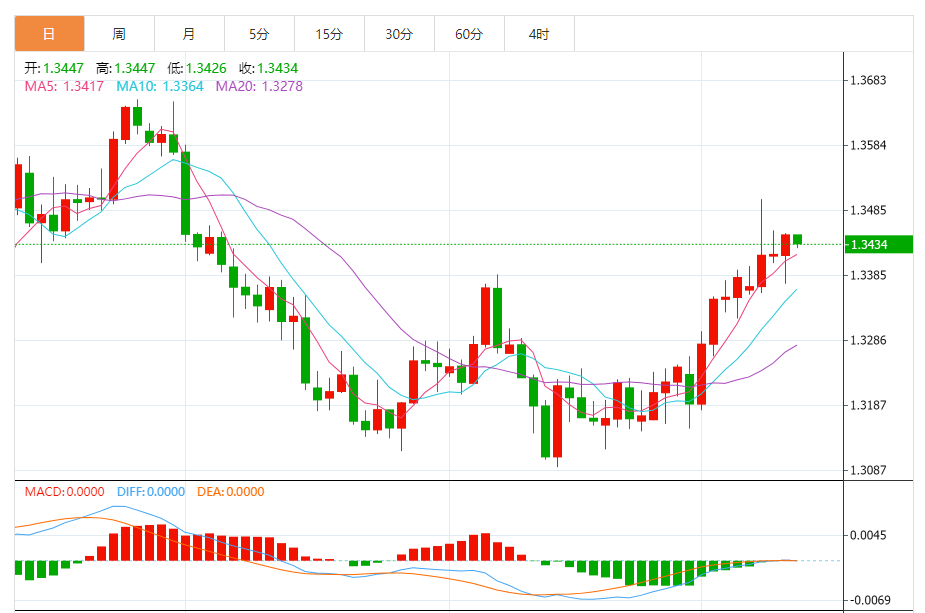Click the DIFF:0.0000 indicator label
This screenshot has height=613, width=925.
point(151,491)
